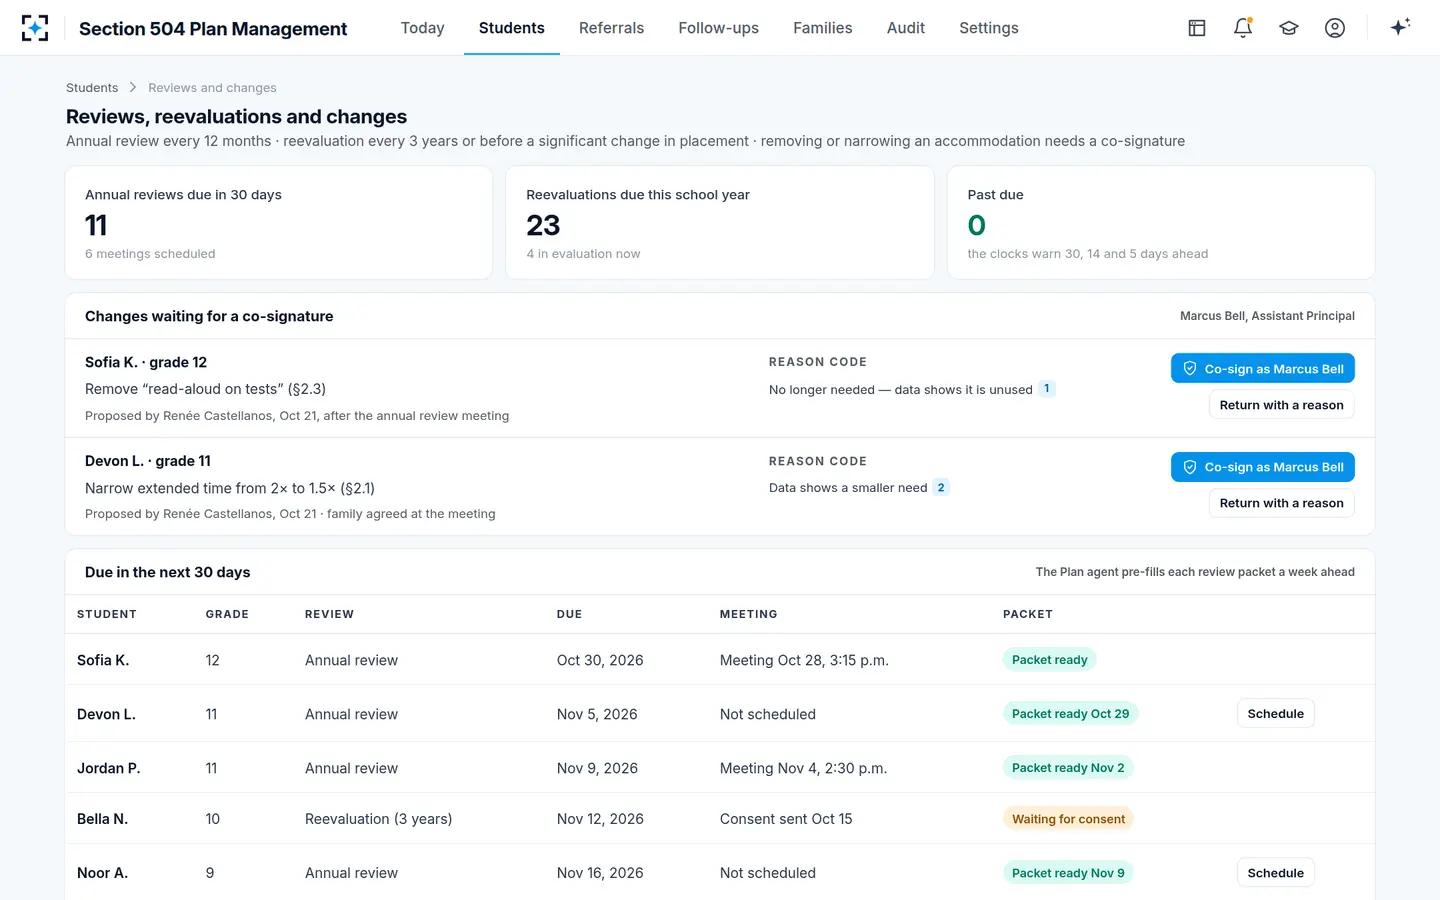
Task: Open notifications bell
Action: point(1243,28)
